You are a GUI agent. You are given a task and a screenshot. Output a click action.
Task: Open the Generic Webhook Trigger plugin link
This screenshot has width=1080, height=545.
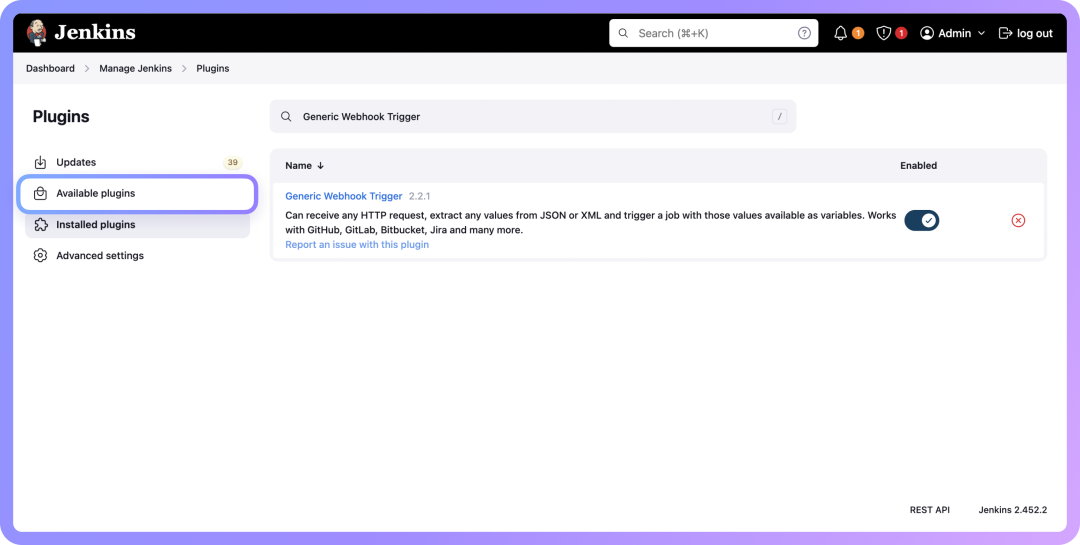pos(344,196)
